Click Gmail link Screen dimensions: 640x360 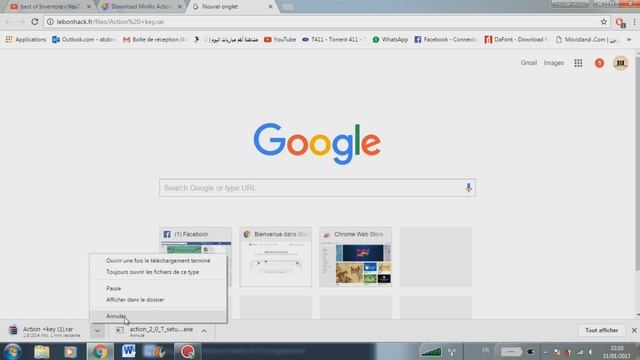click(x=528, y=63)
